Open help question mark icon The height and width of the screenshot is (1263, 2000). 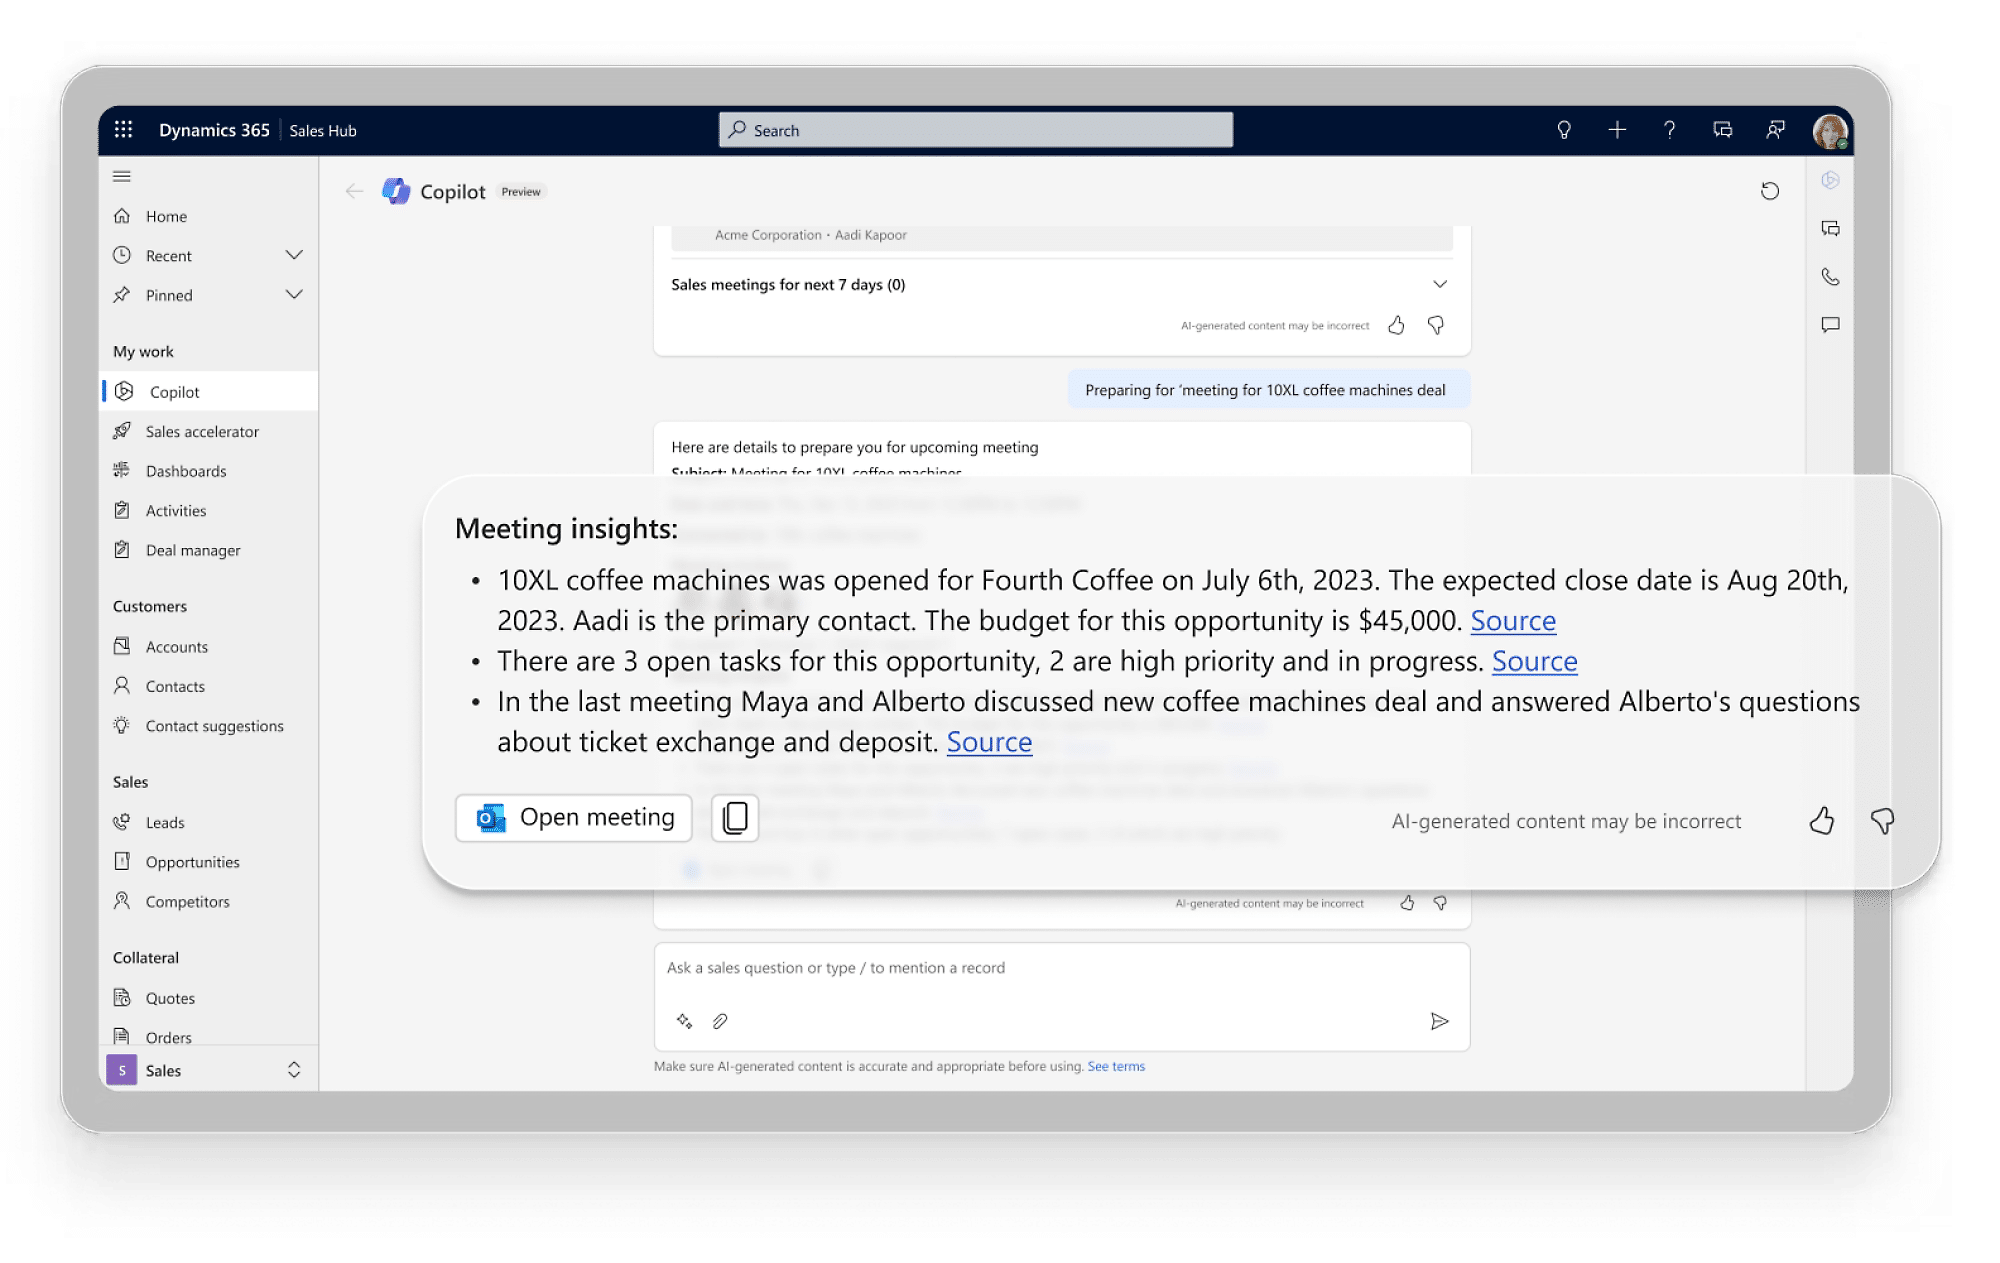click(x=1669, y=130)
